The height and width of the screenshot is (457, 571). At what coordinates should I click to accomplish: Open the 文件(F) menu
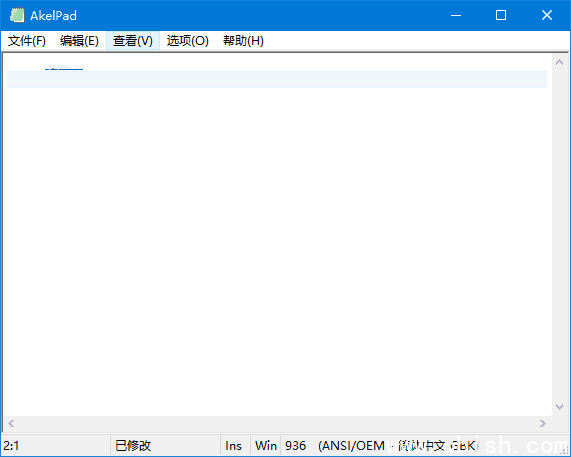click(27, 40)
